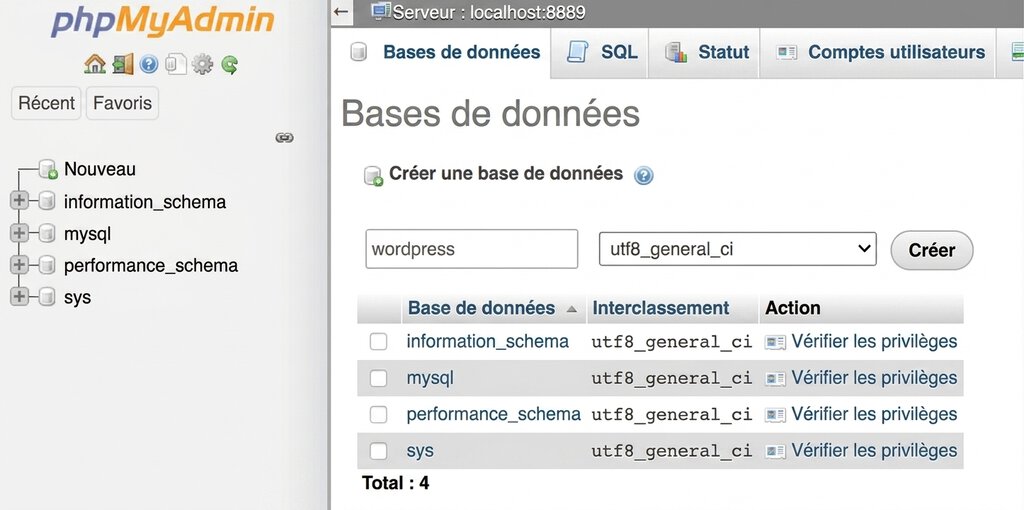The width and height of the screenshot is (1024, 510).
Task: Expand mysql database in navigation tree
Action: 19,233
